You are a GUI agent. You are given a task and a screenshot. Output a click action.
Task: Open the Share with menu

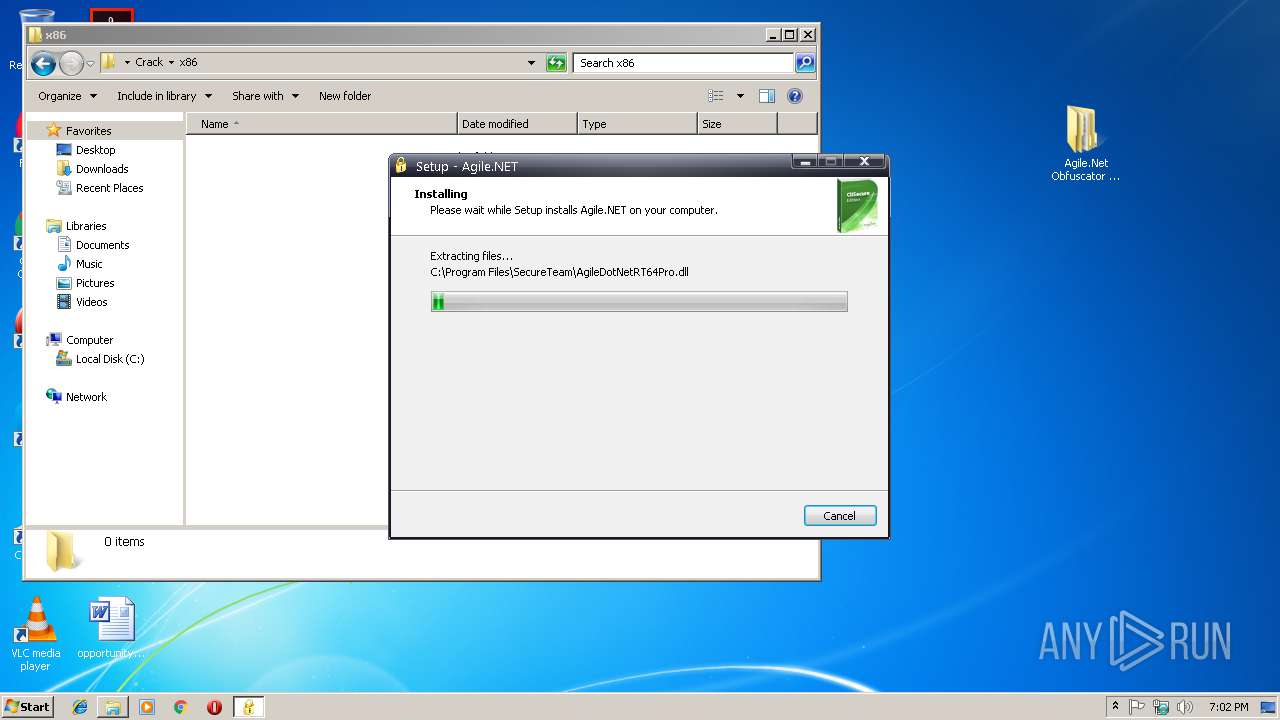265,96
